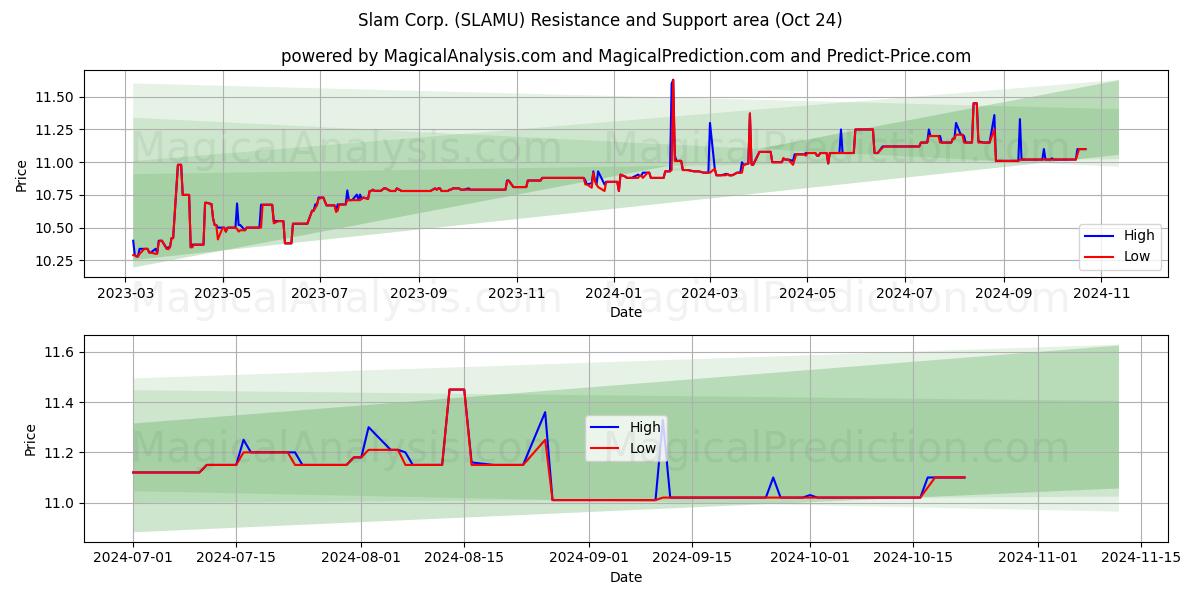
Task: Click the 11.2 tick on bottom chart's price axis
Action: [x=61, y=453]
